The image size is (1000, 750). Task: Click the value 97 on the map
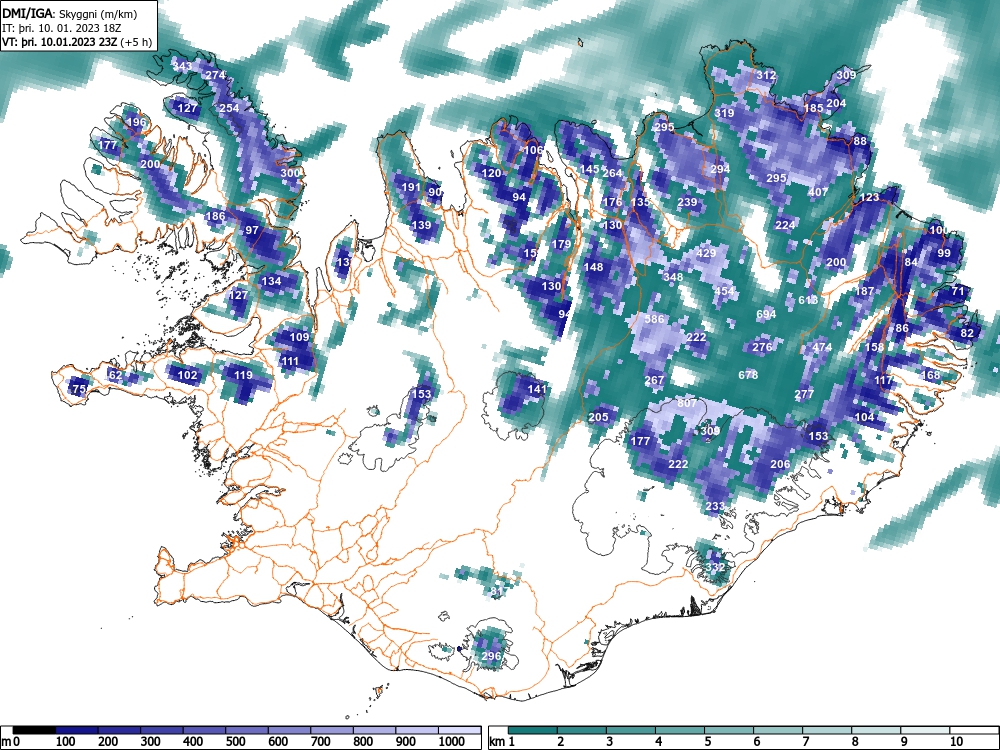click(x=252, y=230)
